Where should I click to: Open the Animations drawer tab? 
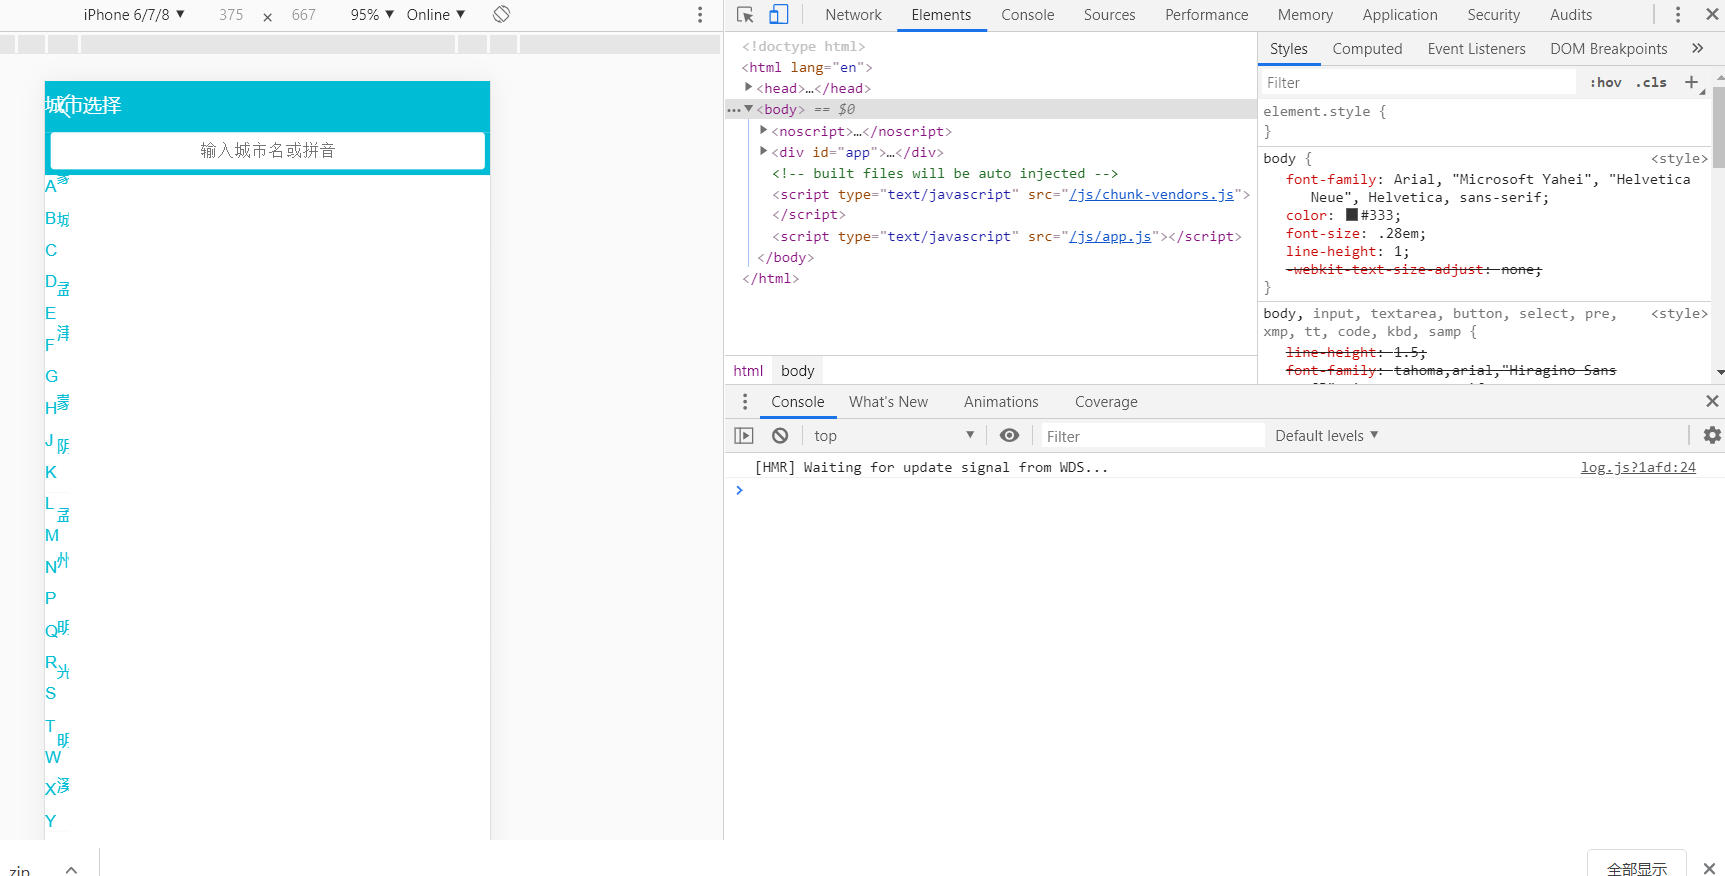click(1001, 401)
